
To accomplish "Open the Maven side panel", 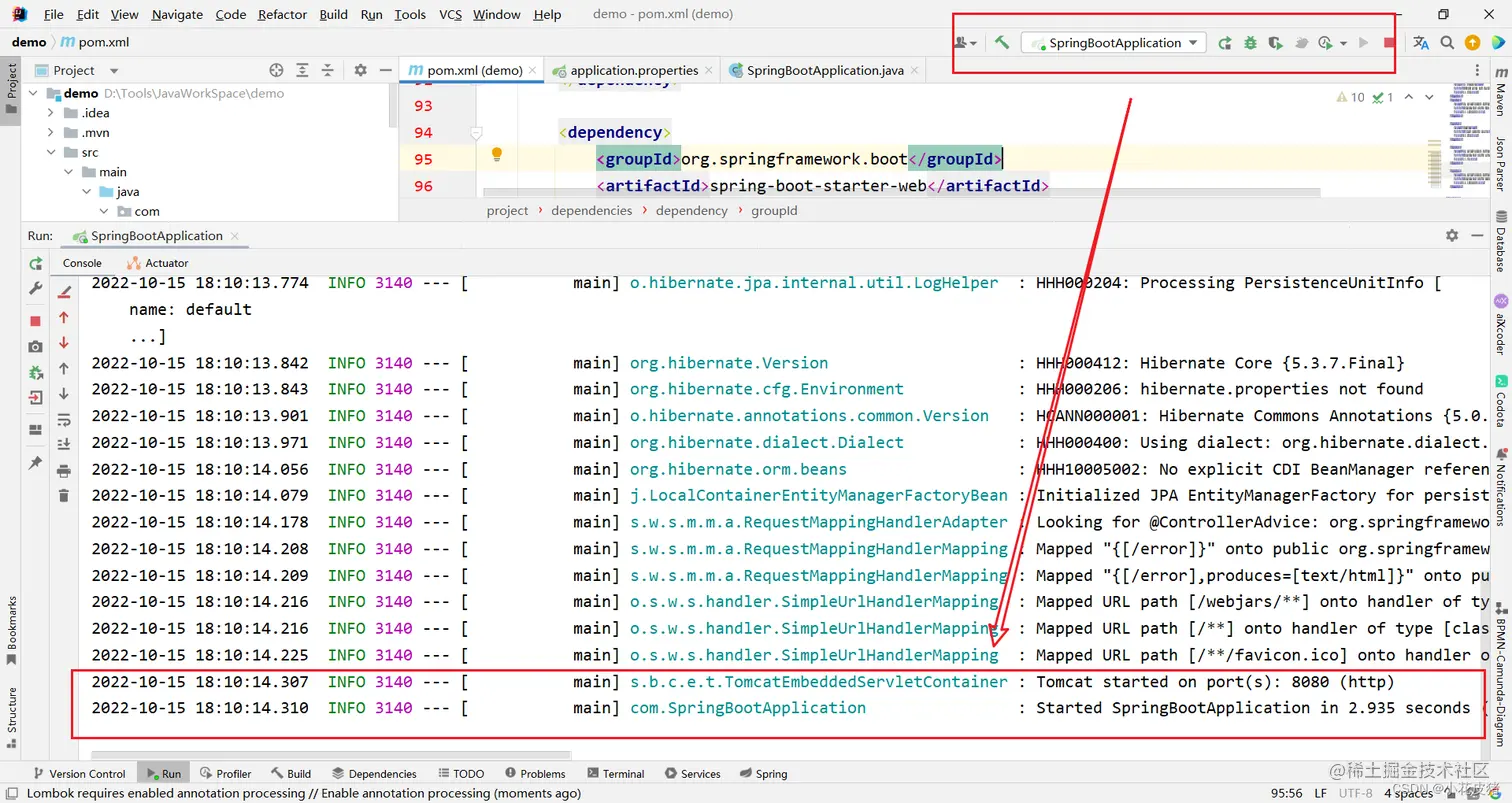I will pyautogui.click(x=1500, y=93).
